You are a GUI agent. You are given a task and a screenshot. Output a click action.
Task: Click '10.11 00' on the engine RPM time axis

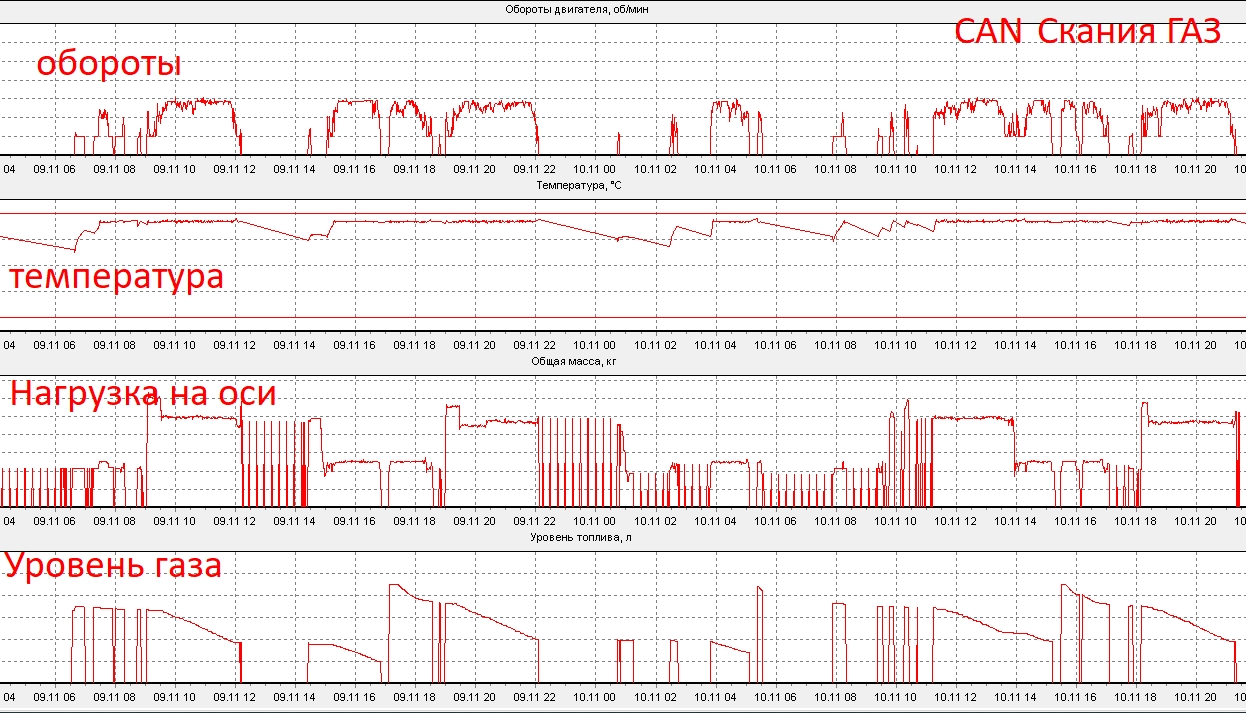point(594,169)
